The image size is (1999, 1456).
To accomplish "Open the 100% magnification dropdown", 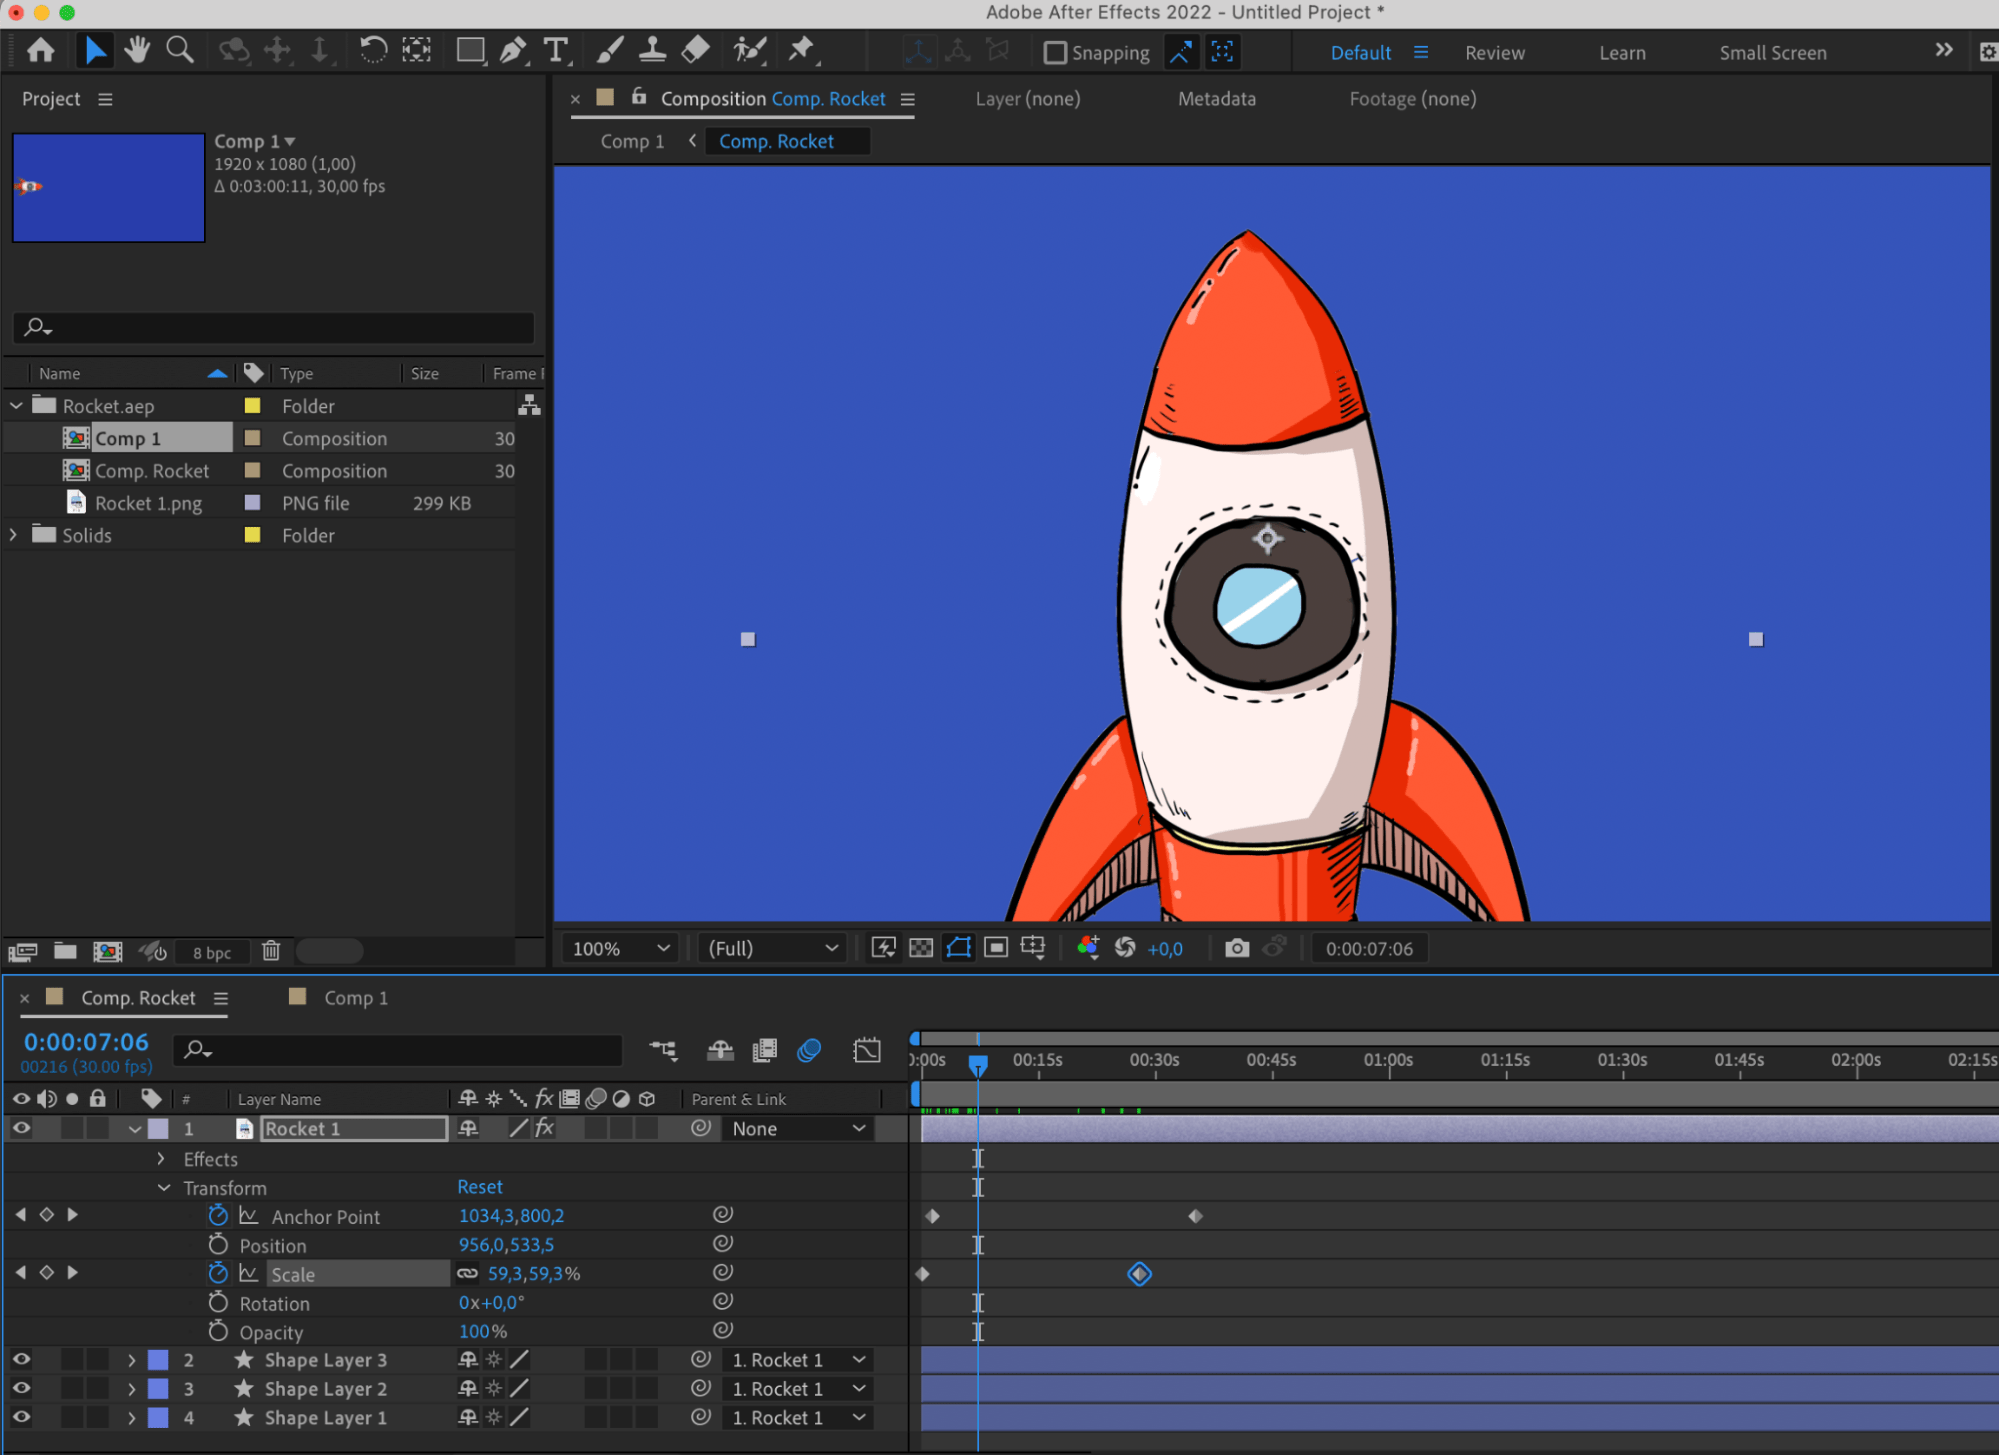I will tap(620, 948).
